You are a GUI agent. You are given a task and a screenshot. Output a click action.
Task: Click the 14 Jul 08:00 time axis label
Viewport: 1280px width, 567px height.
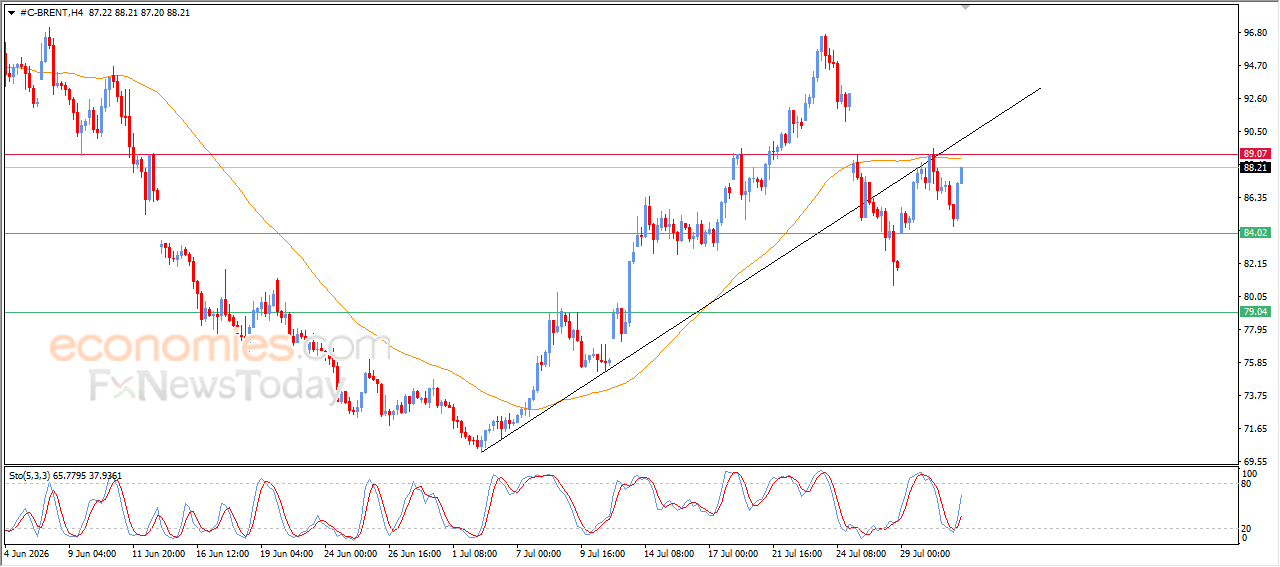(x=669, y=552)
